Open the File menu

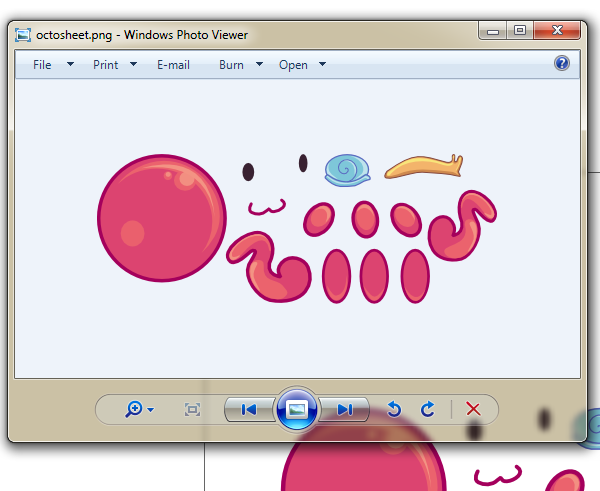point(42,65)
